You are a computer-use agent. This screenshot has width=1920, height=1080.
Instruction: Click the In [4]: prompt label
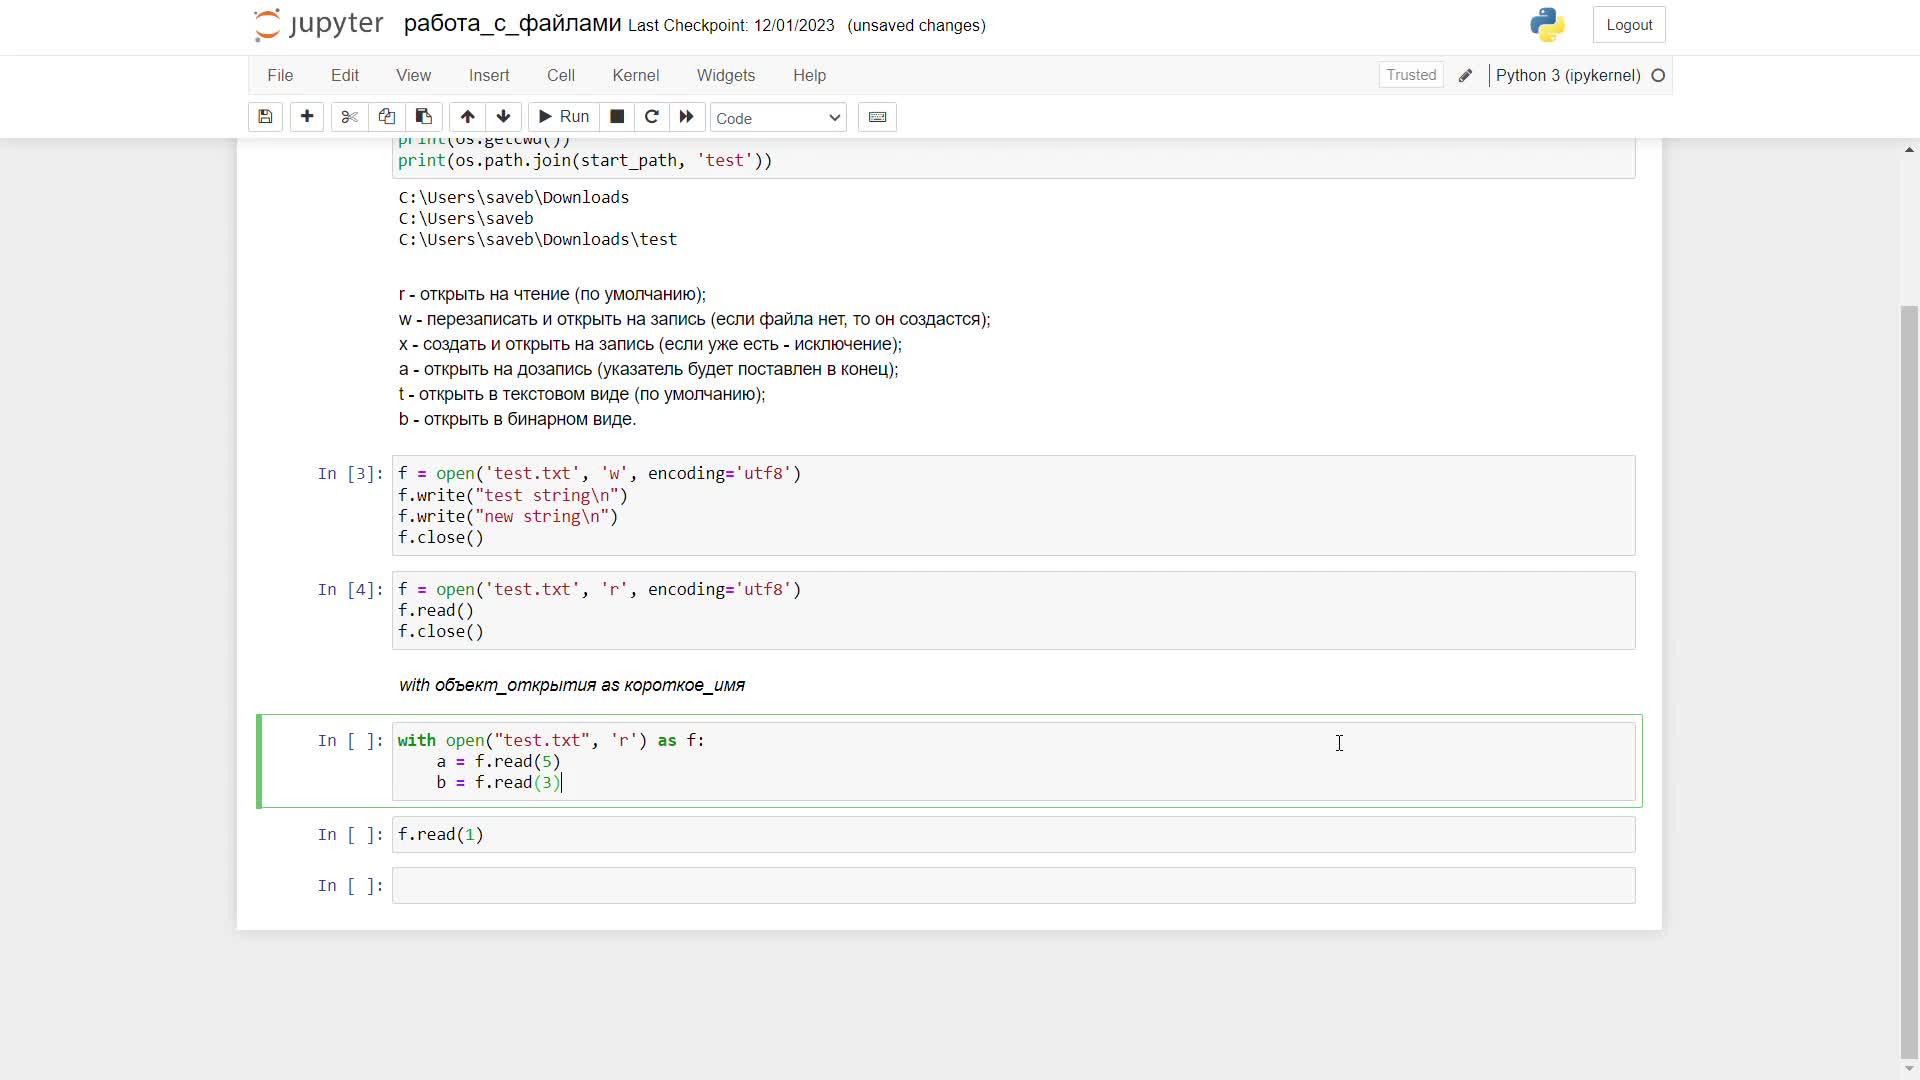click(x=350, y=590)
